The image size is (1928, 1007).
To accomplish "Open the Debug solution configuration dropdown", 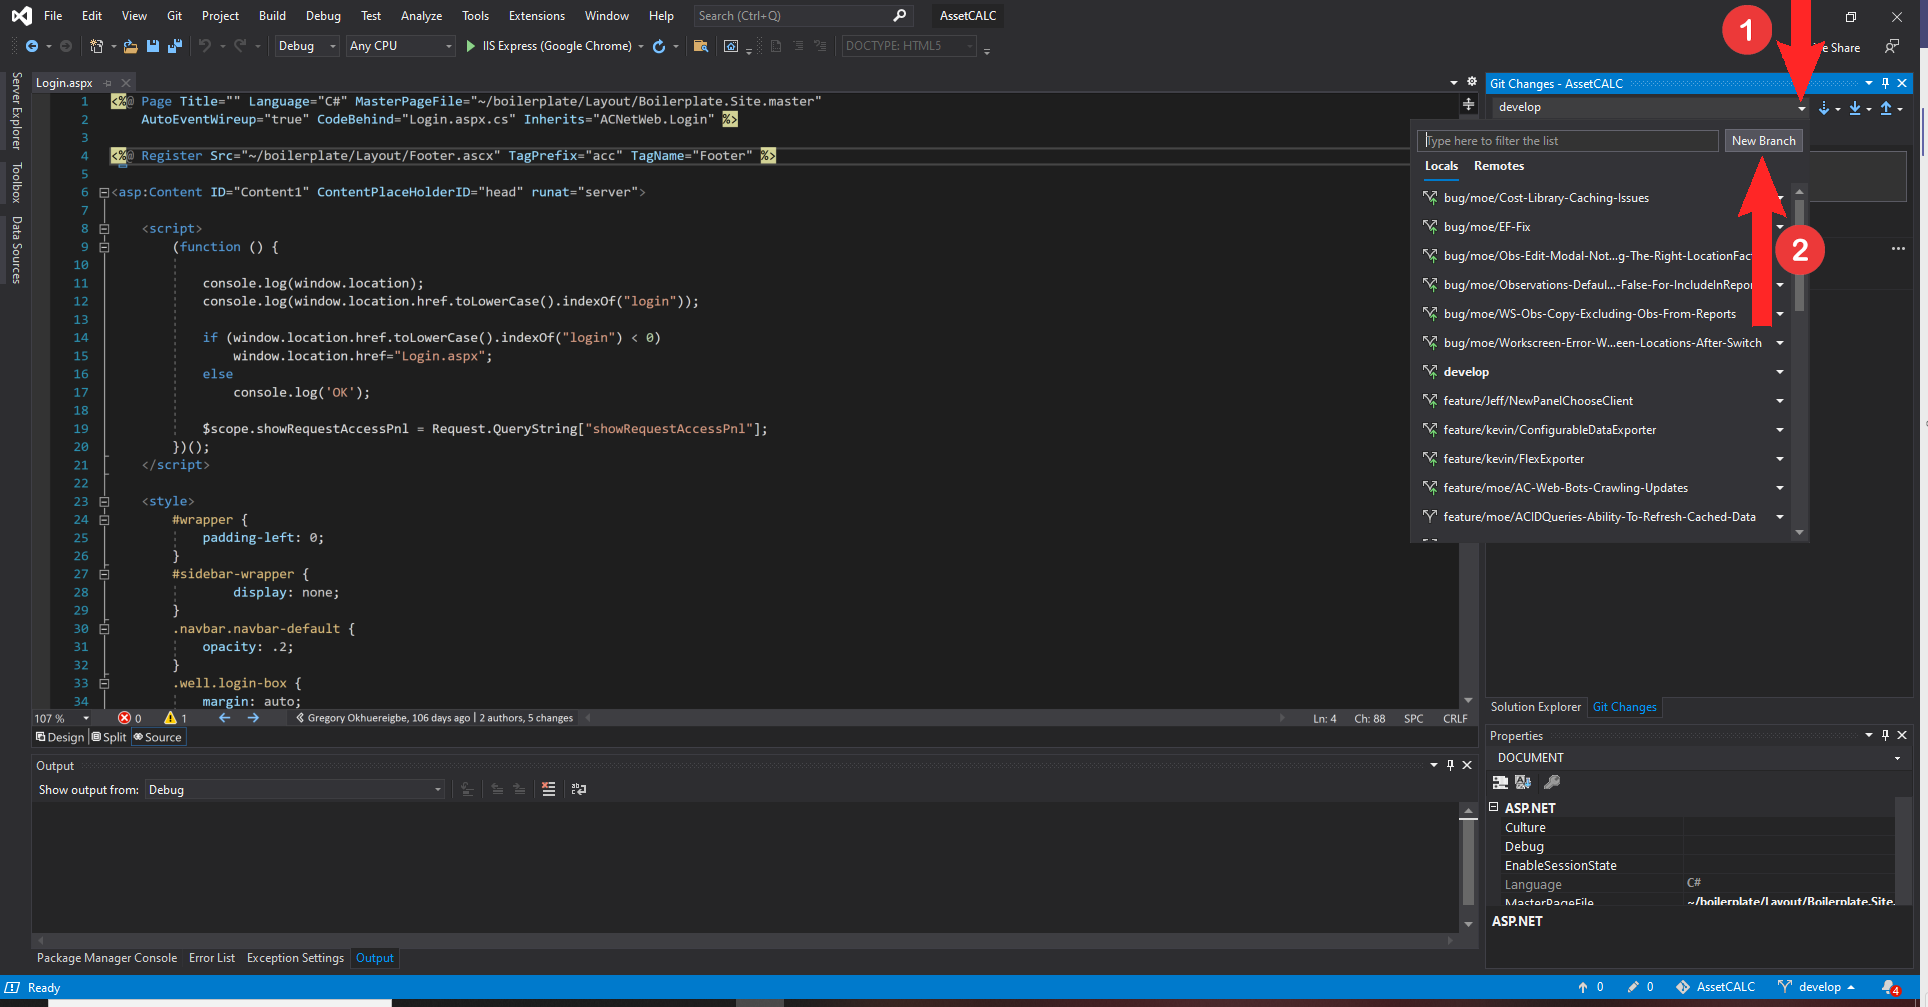I will click(x=307, y=46).
